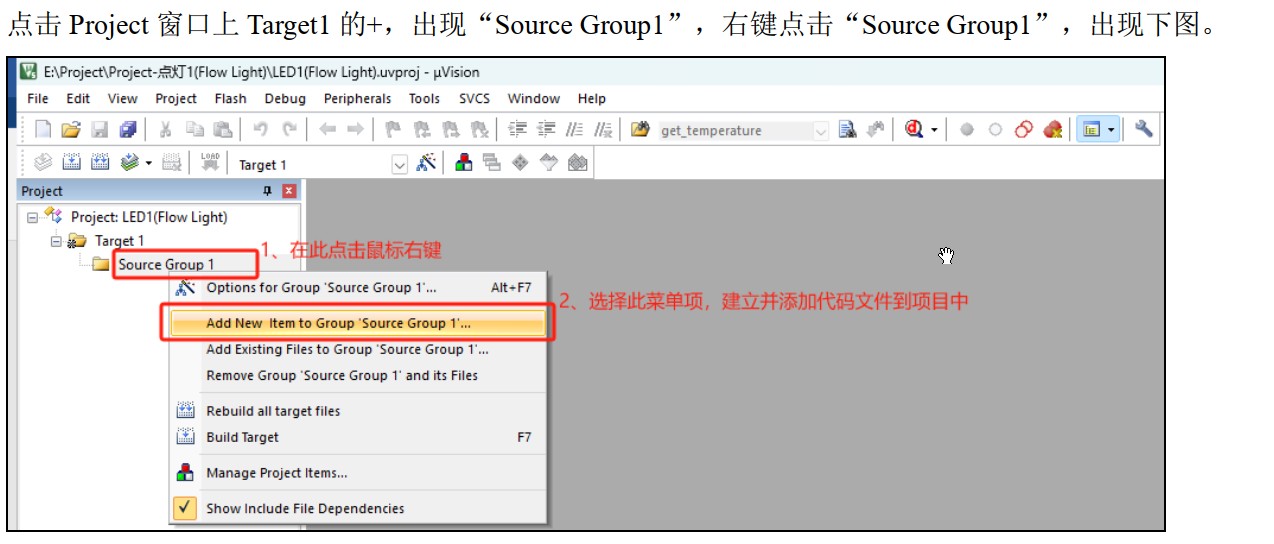Start the debug session magnifier icon
Image resolution: width=1274 pixels, height=544 pixels.
click(914, 130)
